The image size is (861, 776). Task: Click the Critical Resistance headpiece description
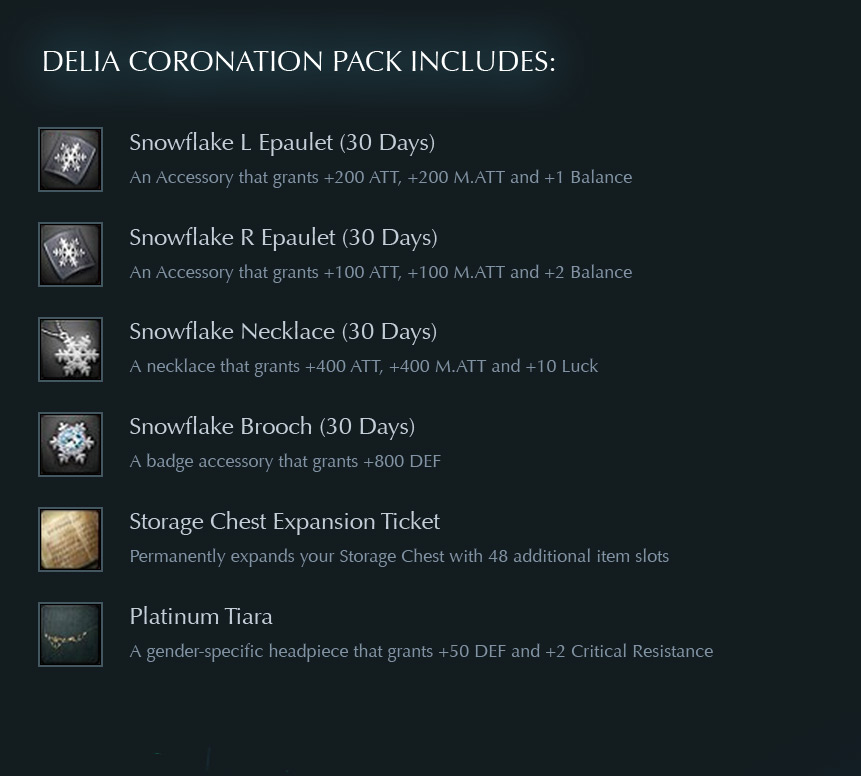(421, 651)
